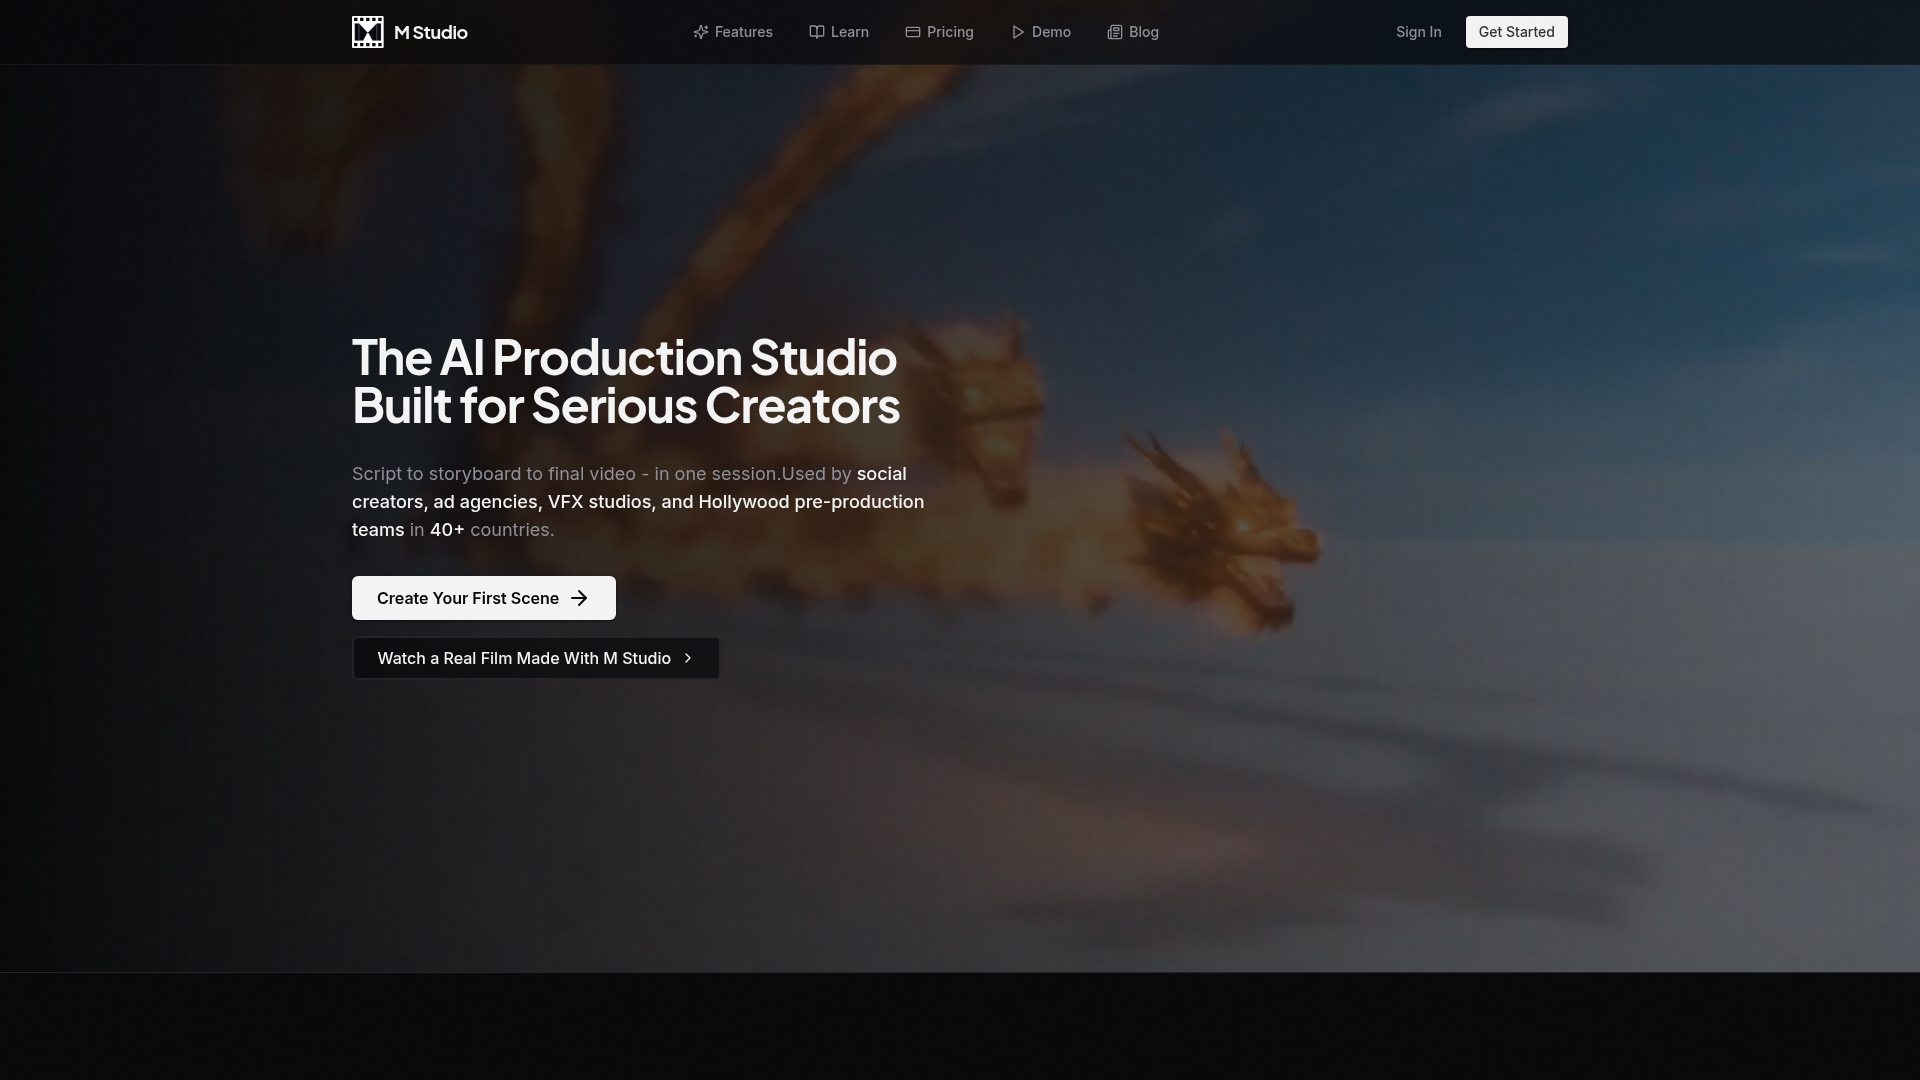Screen dimensions: 1920x1080
Task: Click the chevron icon in the Watch a Real Film button
Action: click(x=688, y=658)
